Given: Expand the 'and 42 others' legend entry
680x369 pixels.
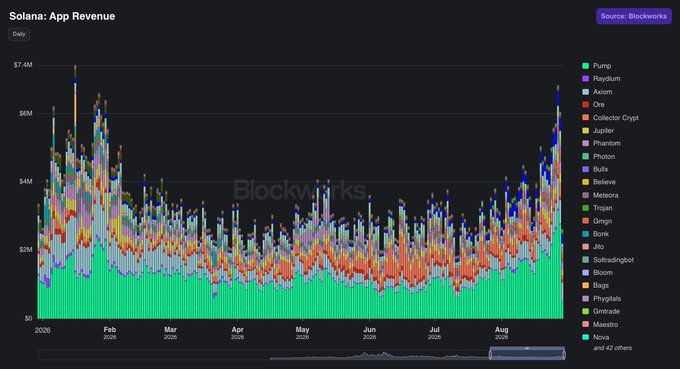Looking at the screenshot, I should 612,348.
